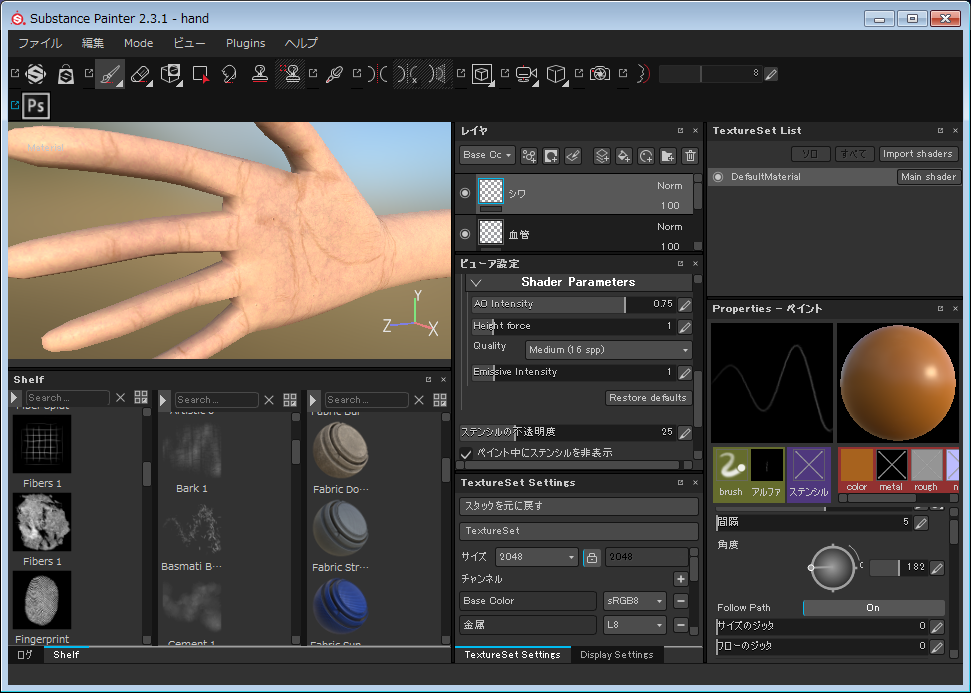Switch to Display Settings tab
This screenshot has height=693, width=971.
(617, 655)
